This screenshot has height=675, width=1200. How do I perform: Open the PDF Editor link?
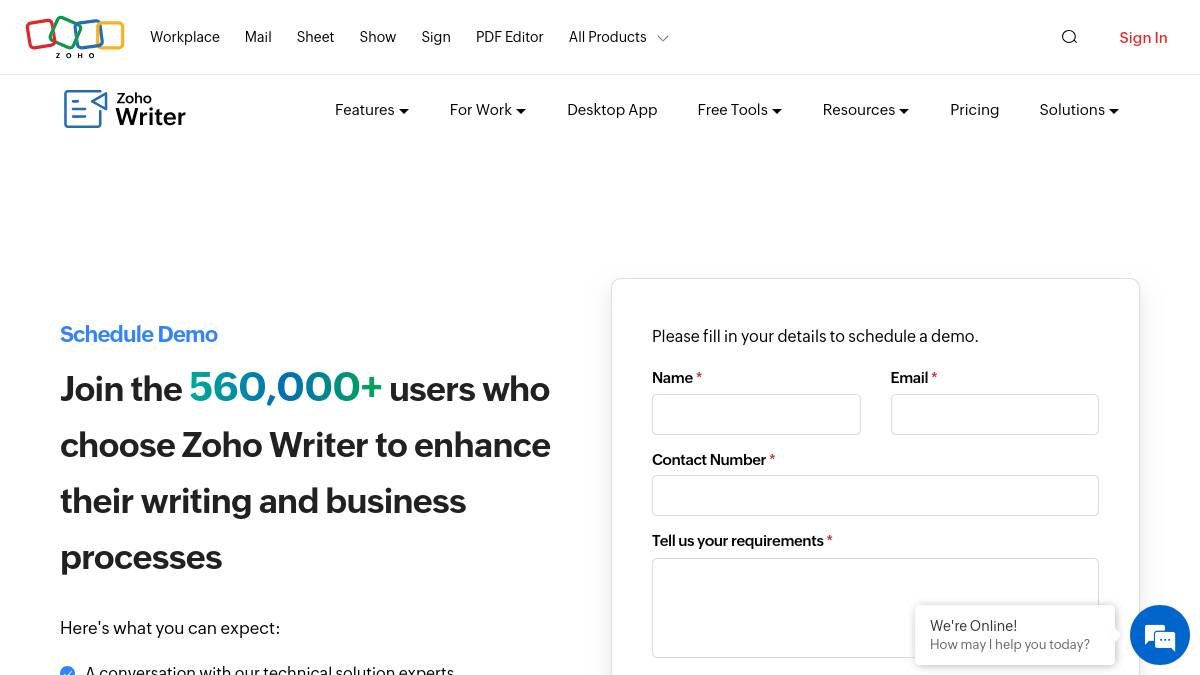509,37
